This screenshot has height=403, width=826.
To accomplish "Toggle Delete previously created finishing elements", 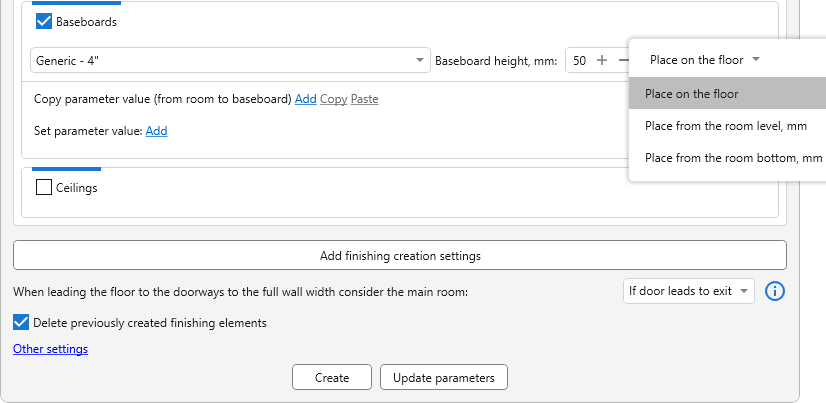I will pyautogui.click(x=21, y=322).
